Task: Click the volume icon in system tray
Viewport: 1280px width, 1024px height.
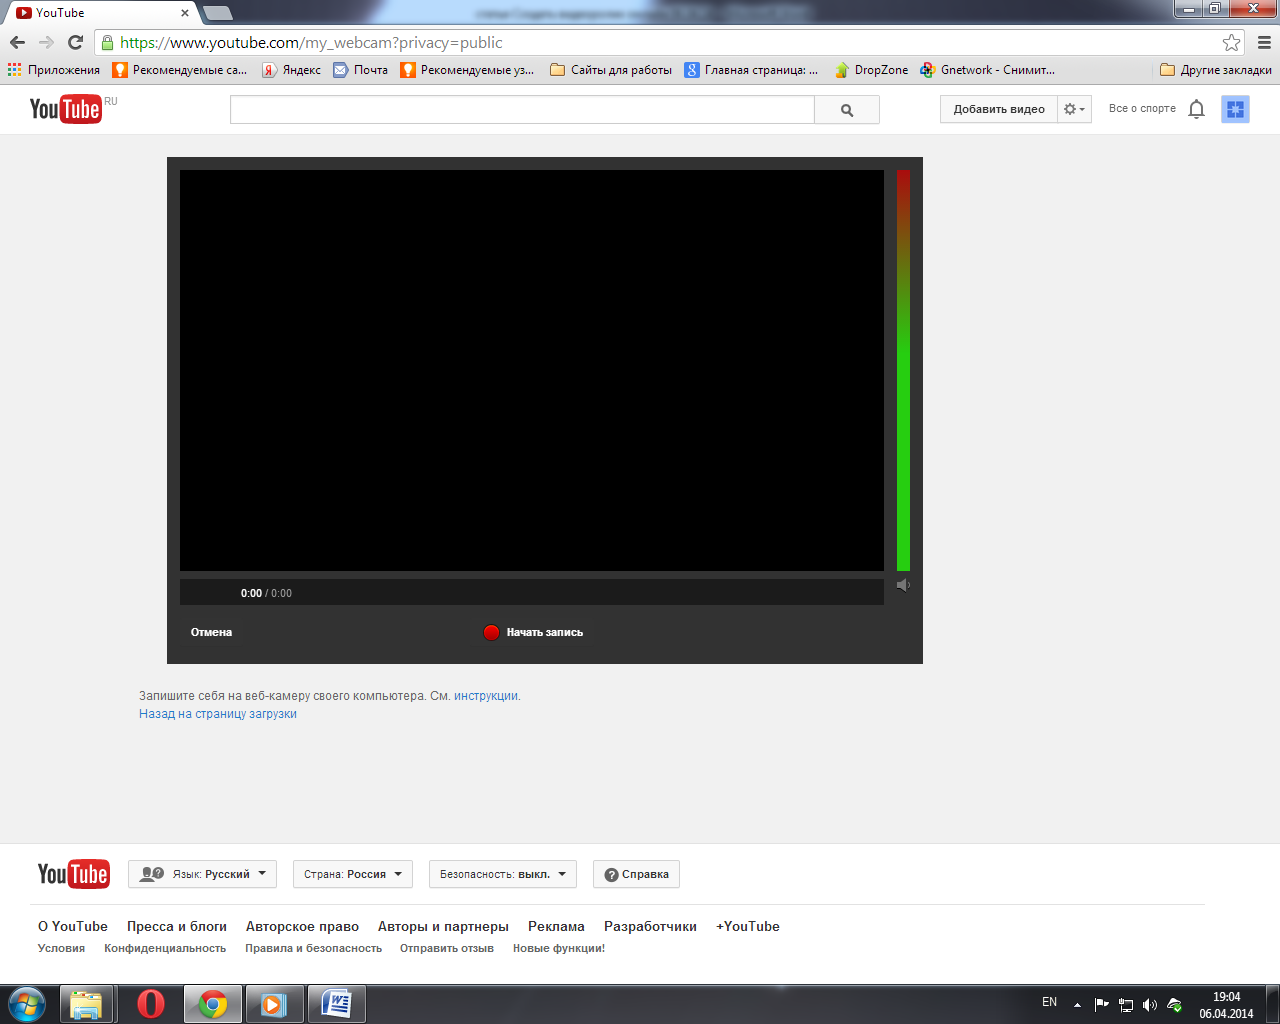Action: pos(1150,1005)
